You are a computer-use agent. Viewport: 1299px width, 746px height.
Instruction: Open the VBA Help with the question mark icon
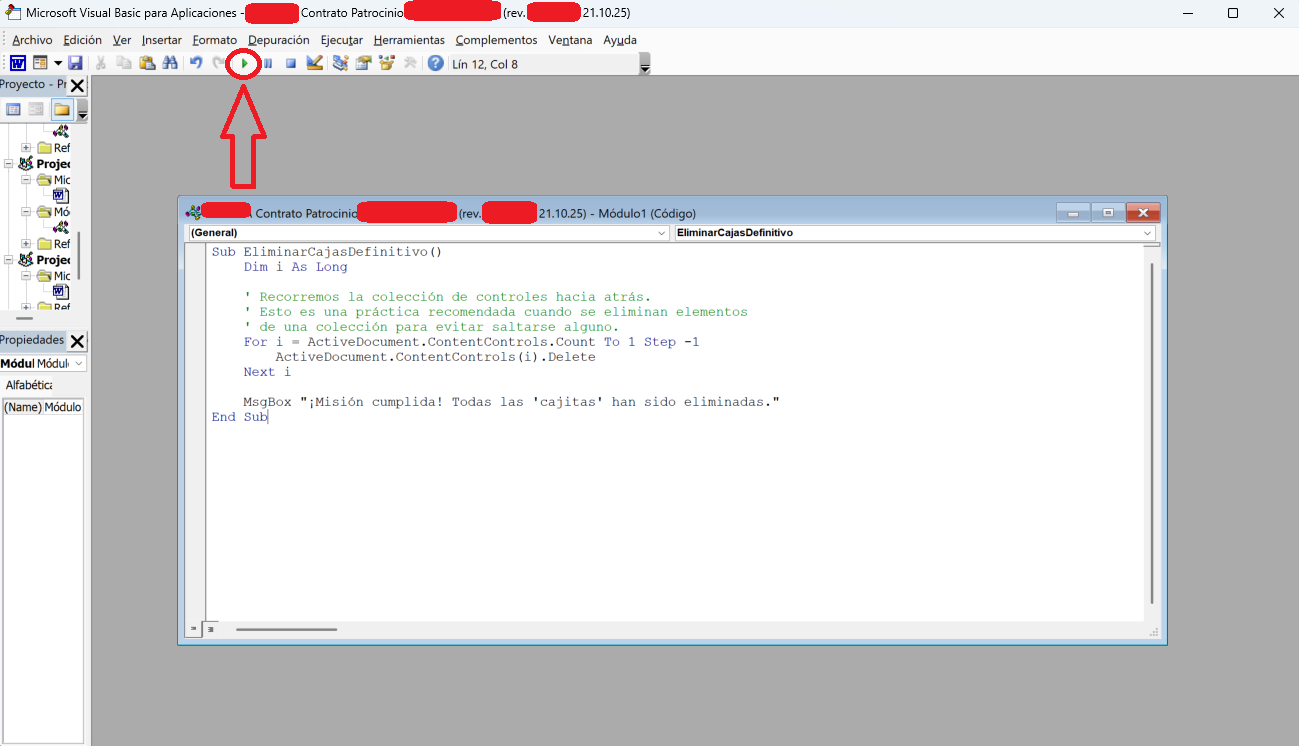coord(435,62)
